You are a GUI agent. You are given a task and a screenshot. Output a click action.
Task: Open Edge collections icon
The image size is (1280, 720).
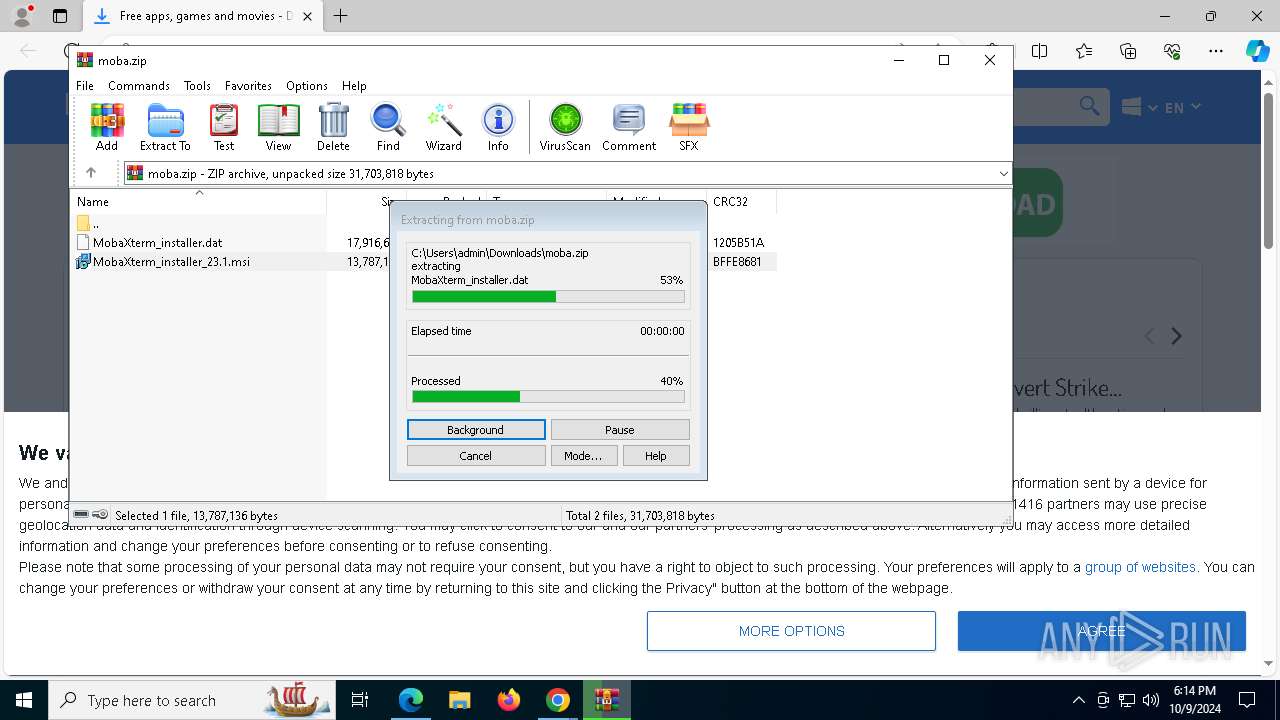click(1128, 51)
